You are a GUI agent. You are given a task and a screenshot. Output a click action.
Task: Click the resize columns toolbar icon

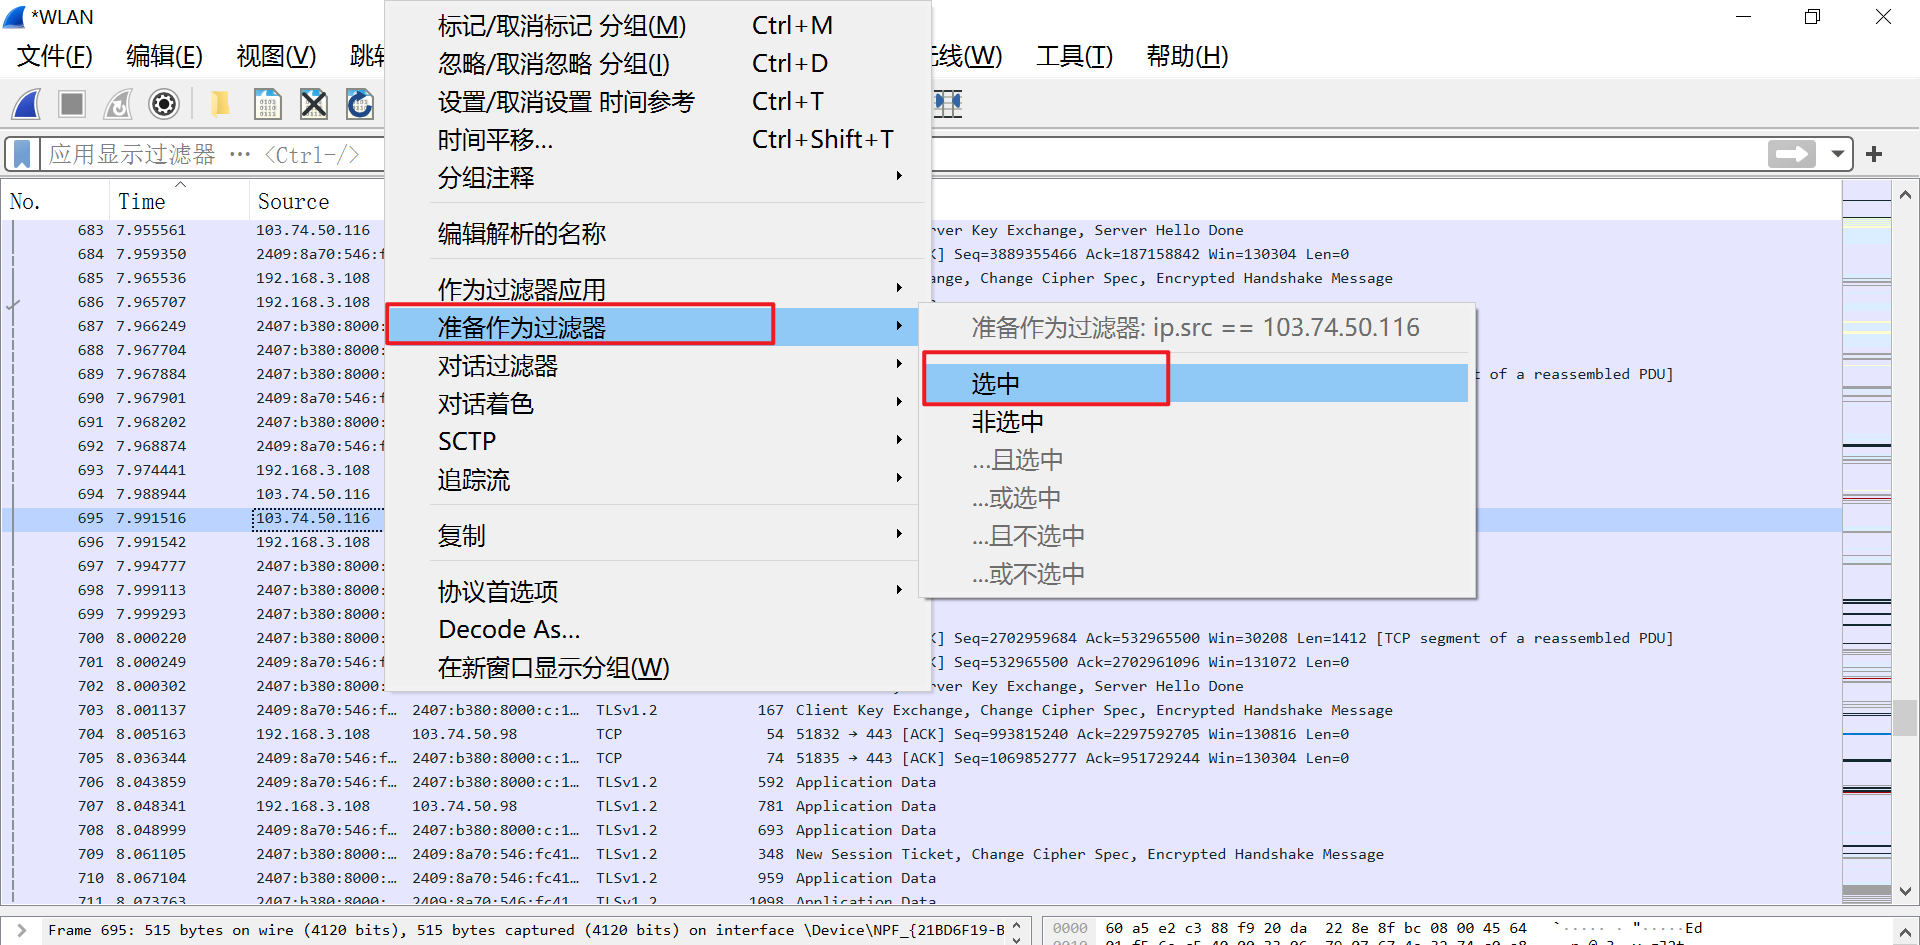948,104
